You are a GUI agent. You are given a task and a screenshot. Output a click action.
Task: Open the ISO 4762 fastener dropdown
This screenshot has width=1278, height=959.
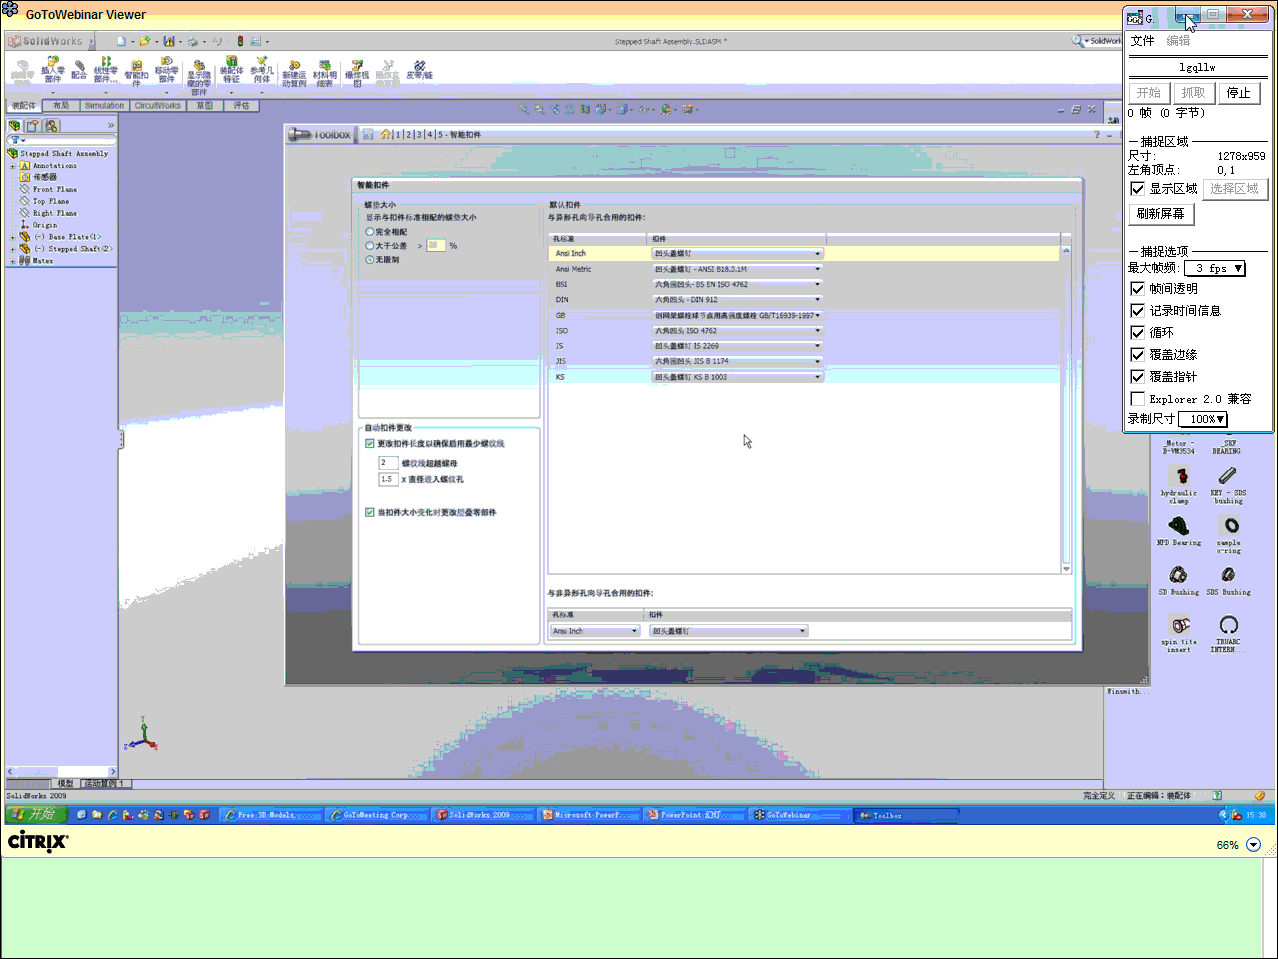coord(738,330)
